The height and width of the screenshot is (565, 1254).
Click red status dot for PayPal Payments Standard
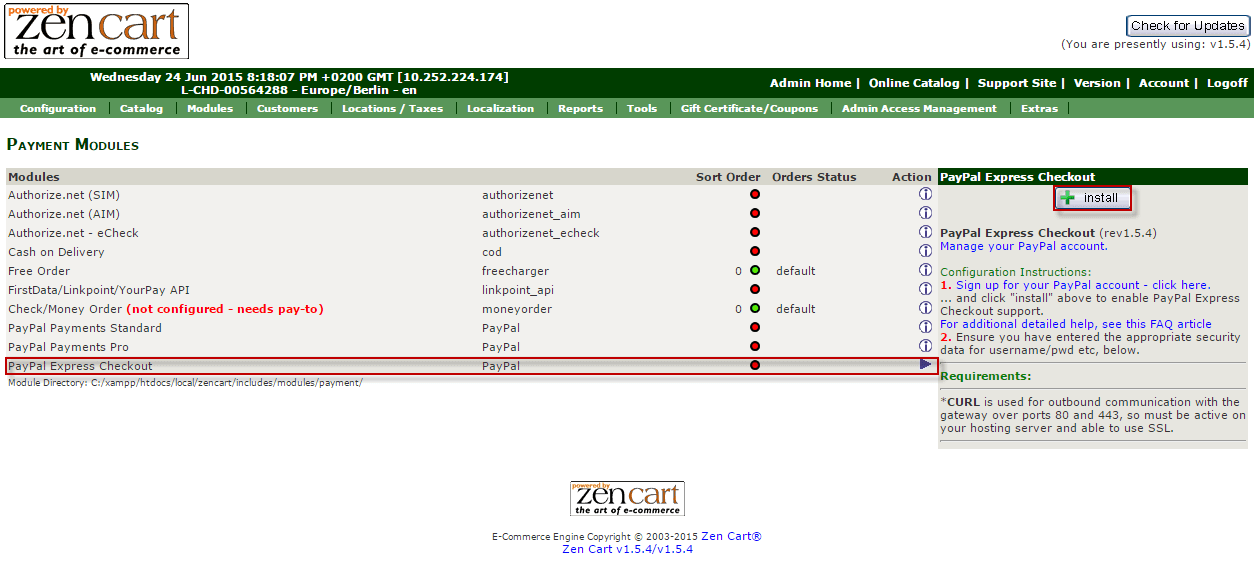(755, 328)
